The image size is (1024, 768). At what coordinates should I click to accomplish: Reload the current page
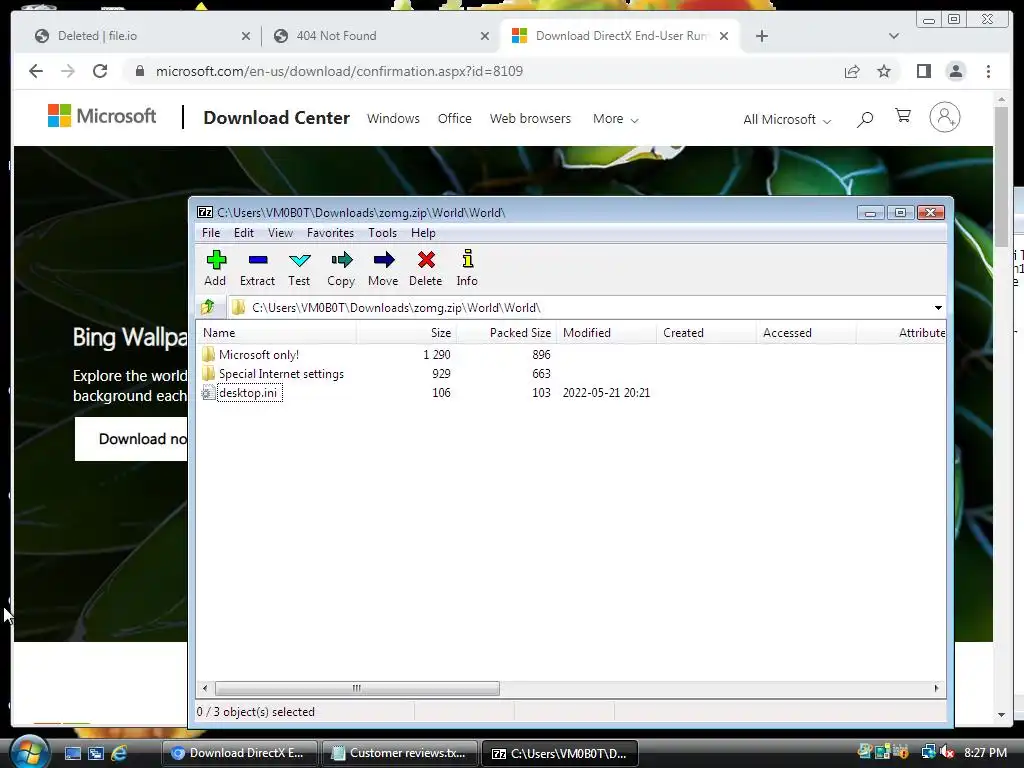tap(100, 71)
